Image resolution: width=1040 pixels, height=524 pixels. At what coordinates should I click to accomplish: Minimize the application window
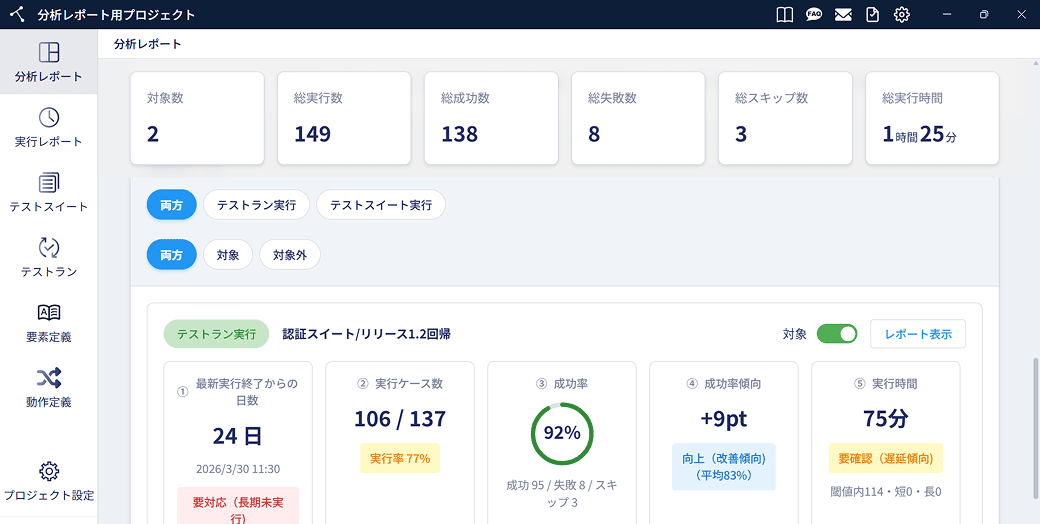(947, 15)
